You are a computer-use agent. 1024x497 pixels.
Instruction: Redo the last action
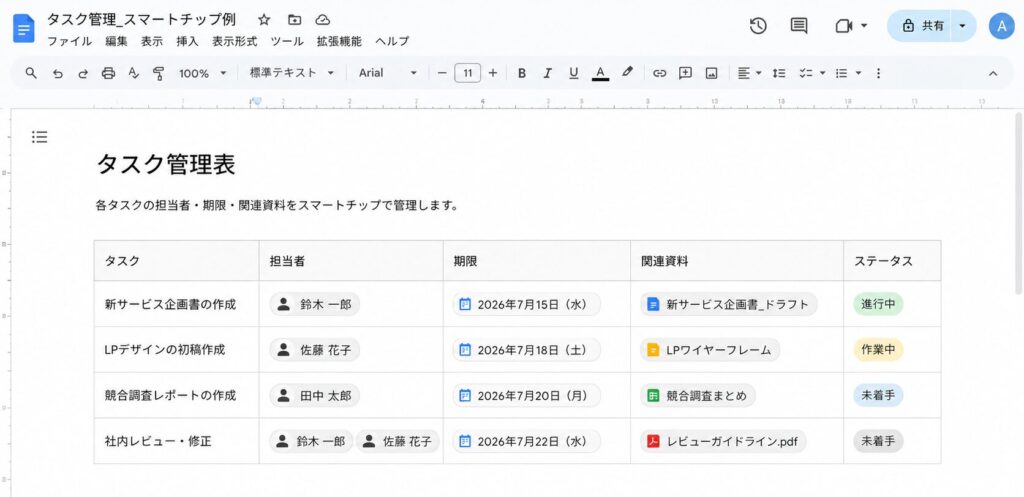click(x=83, y=73)
